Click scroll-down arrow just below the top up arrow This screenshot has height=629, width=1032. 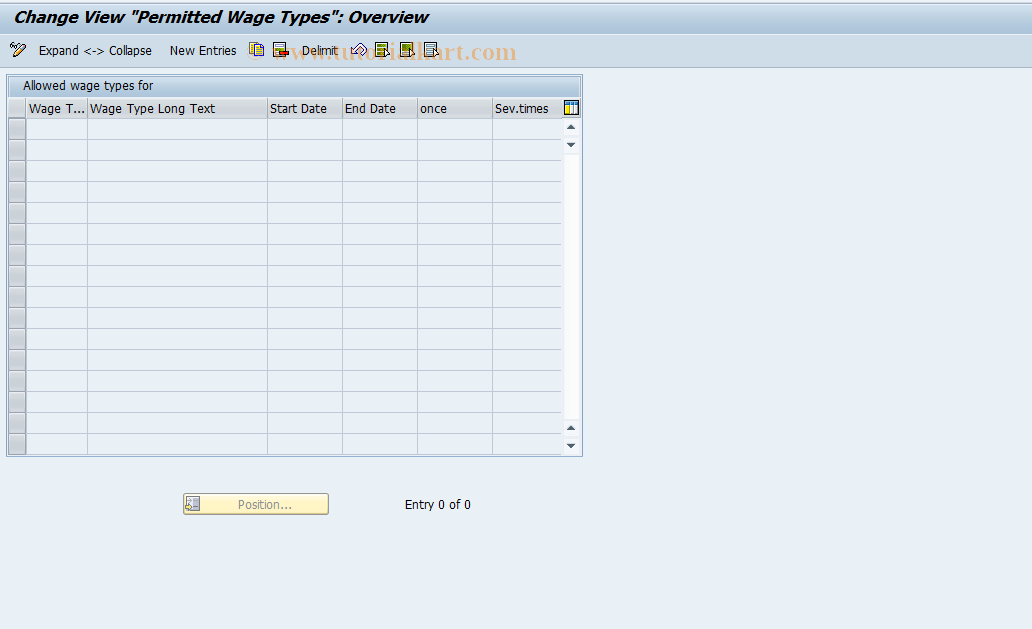pos(571,145)
